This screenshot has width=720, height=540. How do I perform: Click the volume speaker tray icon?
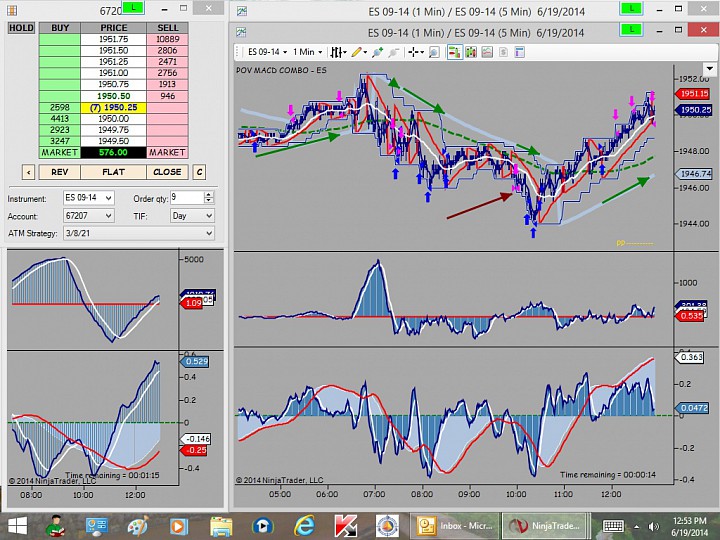point(653,527)
